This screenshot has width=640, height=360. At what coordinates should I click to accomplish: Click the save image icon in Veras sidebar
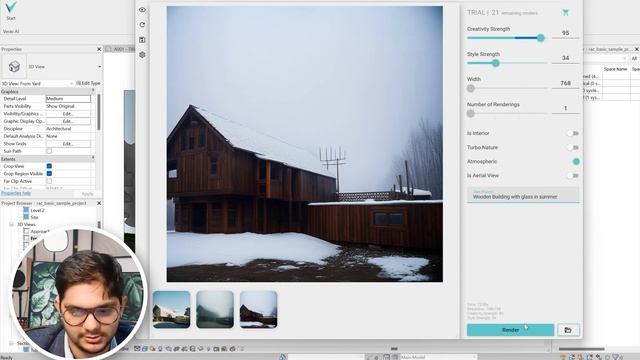tap(142, 40)
